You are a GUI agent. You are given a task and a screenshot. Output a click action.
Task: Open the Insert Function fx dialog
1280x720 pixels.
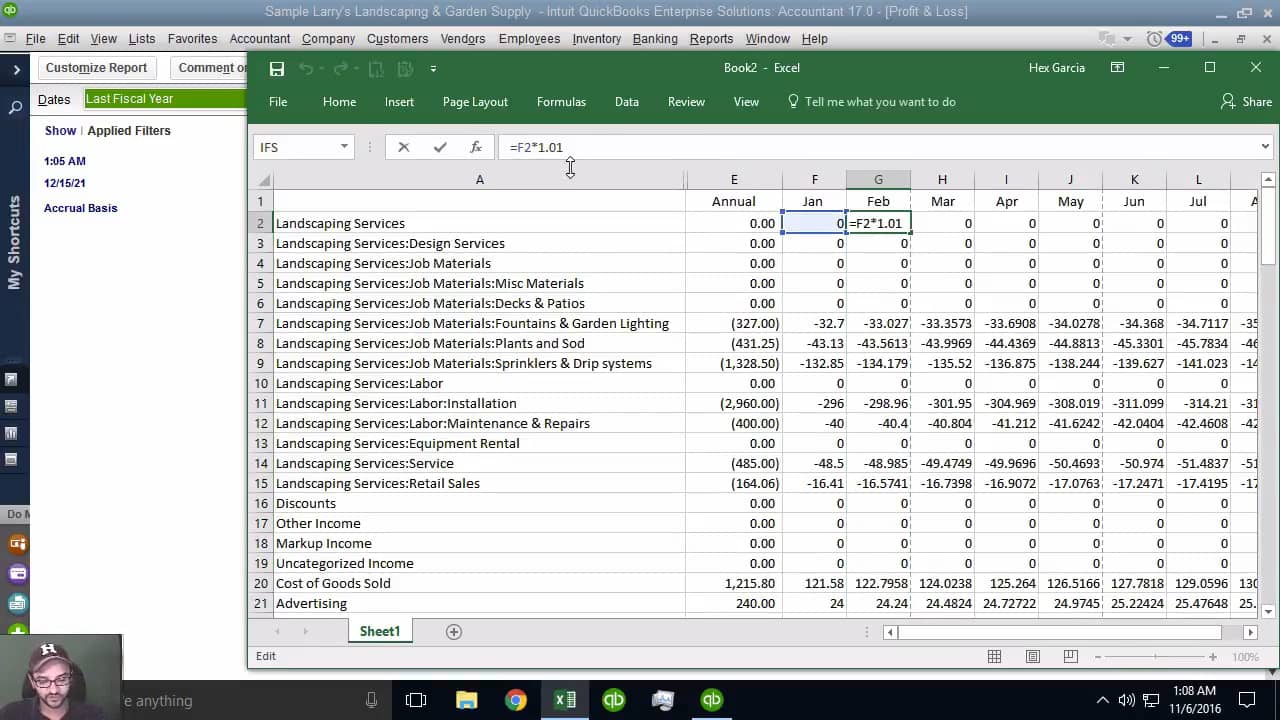pyautogui.click(x=476, y=147)
